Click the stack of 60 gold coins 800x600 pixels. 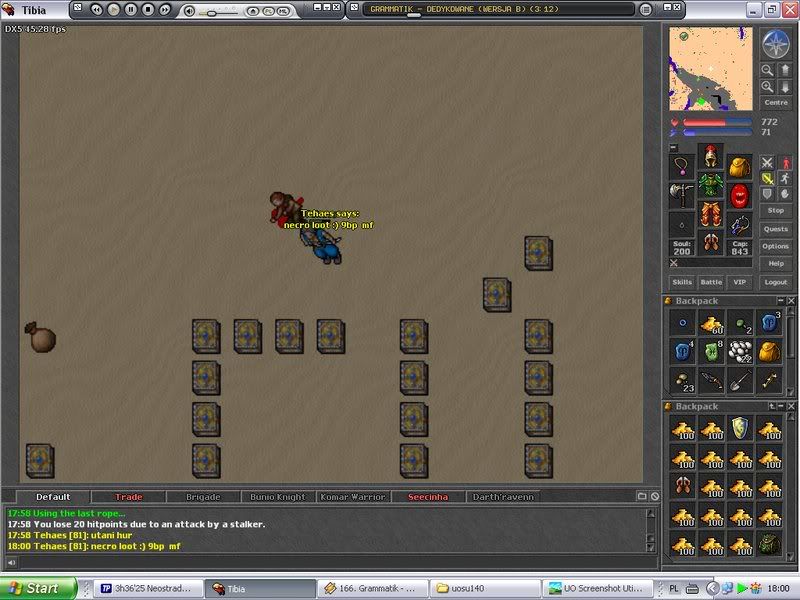[711, 323]
